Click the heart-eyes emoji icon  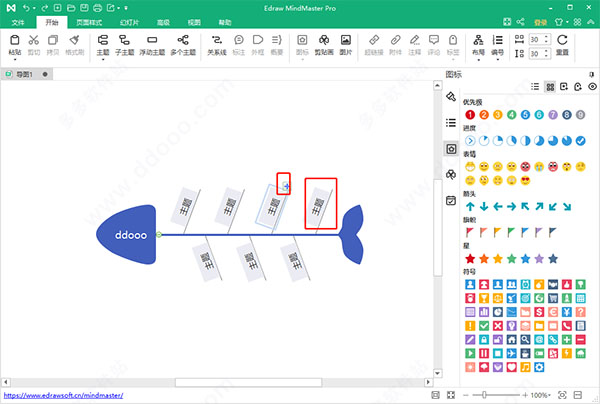click(525, 181)
